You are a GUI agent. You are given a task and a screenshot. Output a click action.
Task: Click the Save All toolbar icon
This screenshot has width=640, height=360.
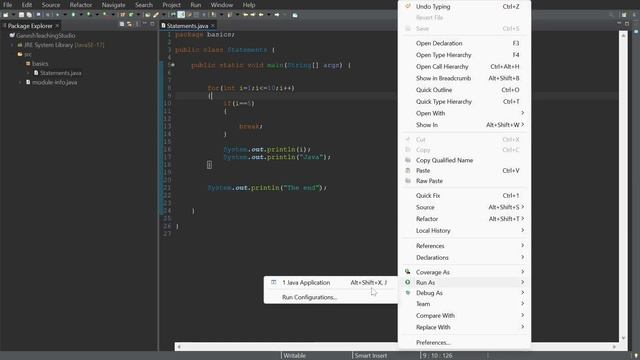pos(29,15)
